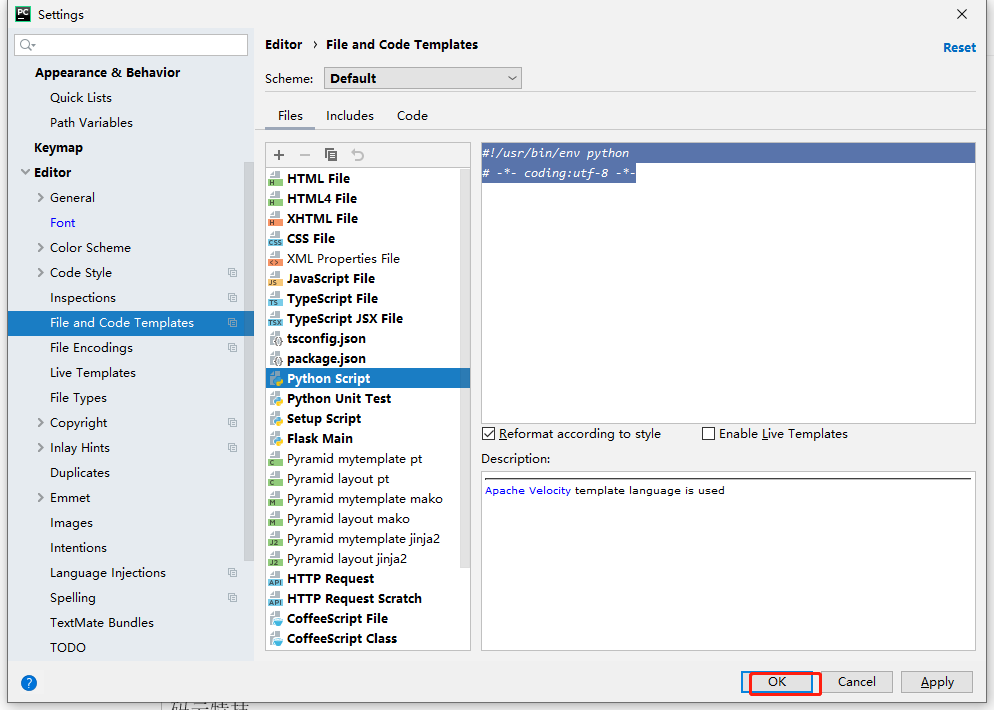Expand the Emmet node
The image size is (994, 710).
(41, 498)
